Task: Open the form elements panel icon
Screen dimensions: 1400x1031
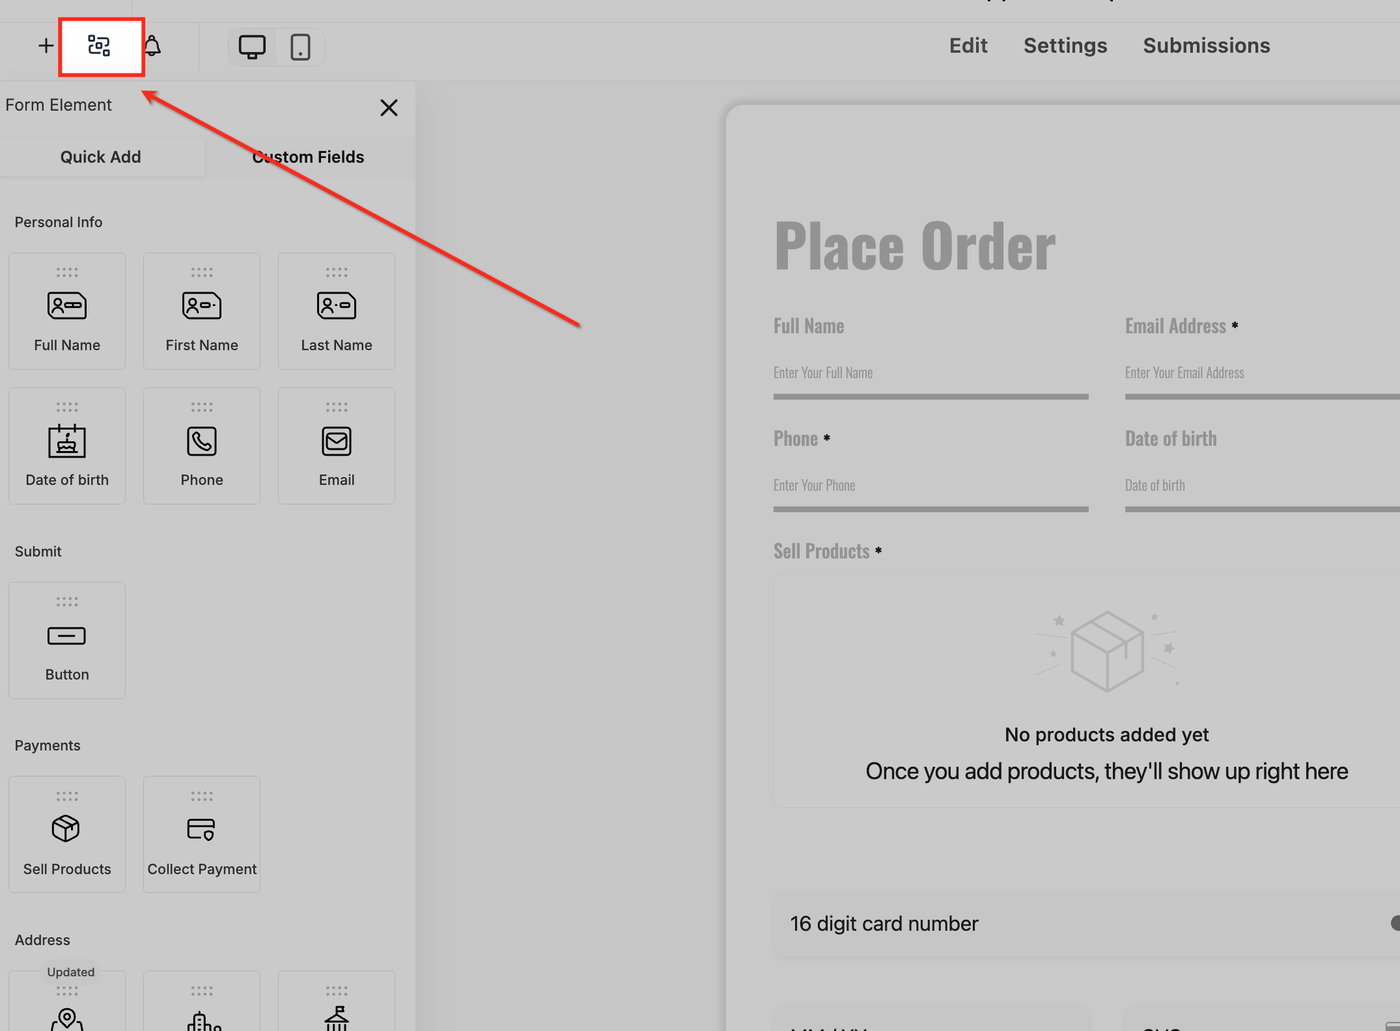Action: pos(99,46)
